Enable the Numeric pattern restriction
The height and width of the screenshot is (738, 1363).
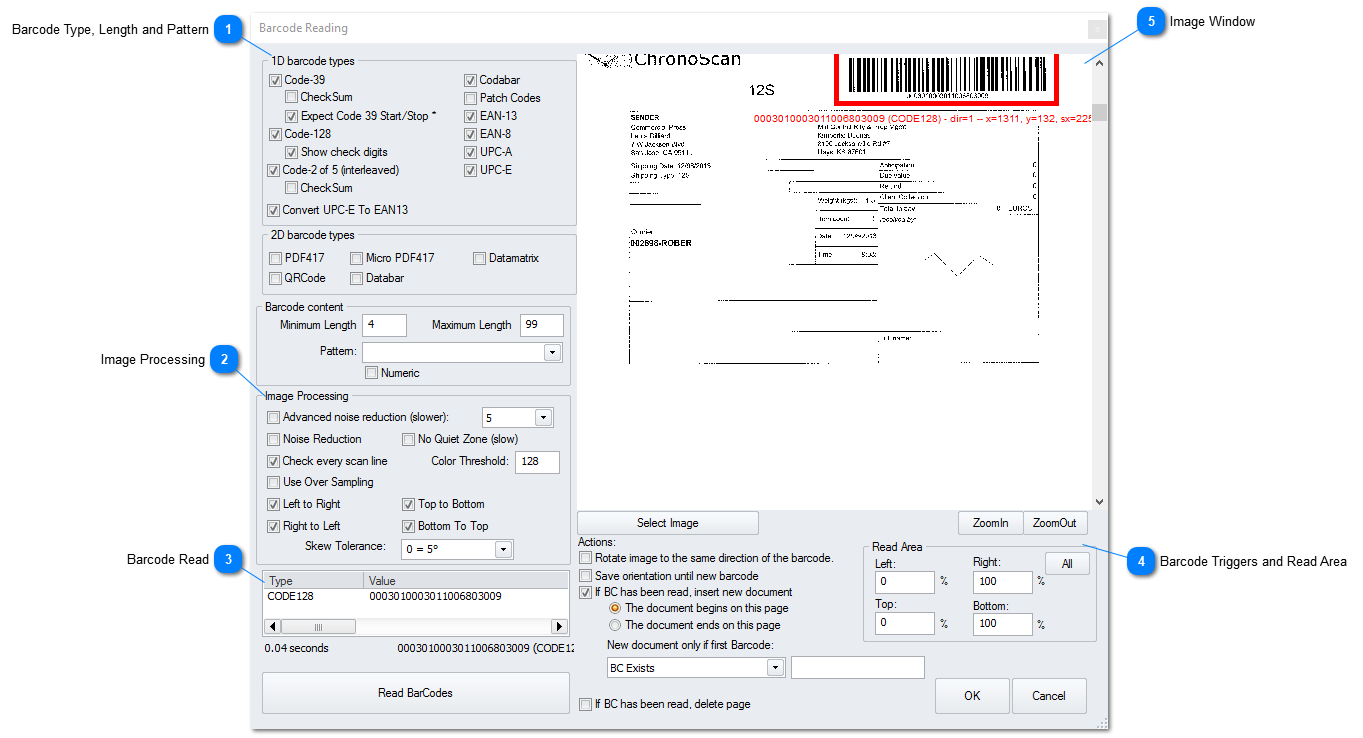coord(371,372)
